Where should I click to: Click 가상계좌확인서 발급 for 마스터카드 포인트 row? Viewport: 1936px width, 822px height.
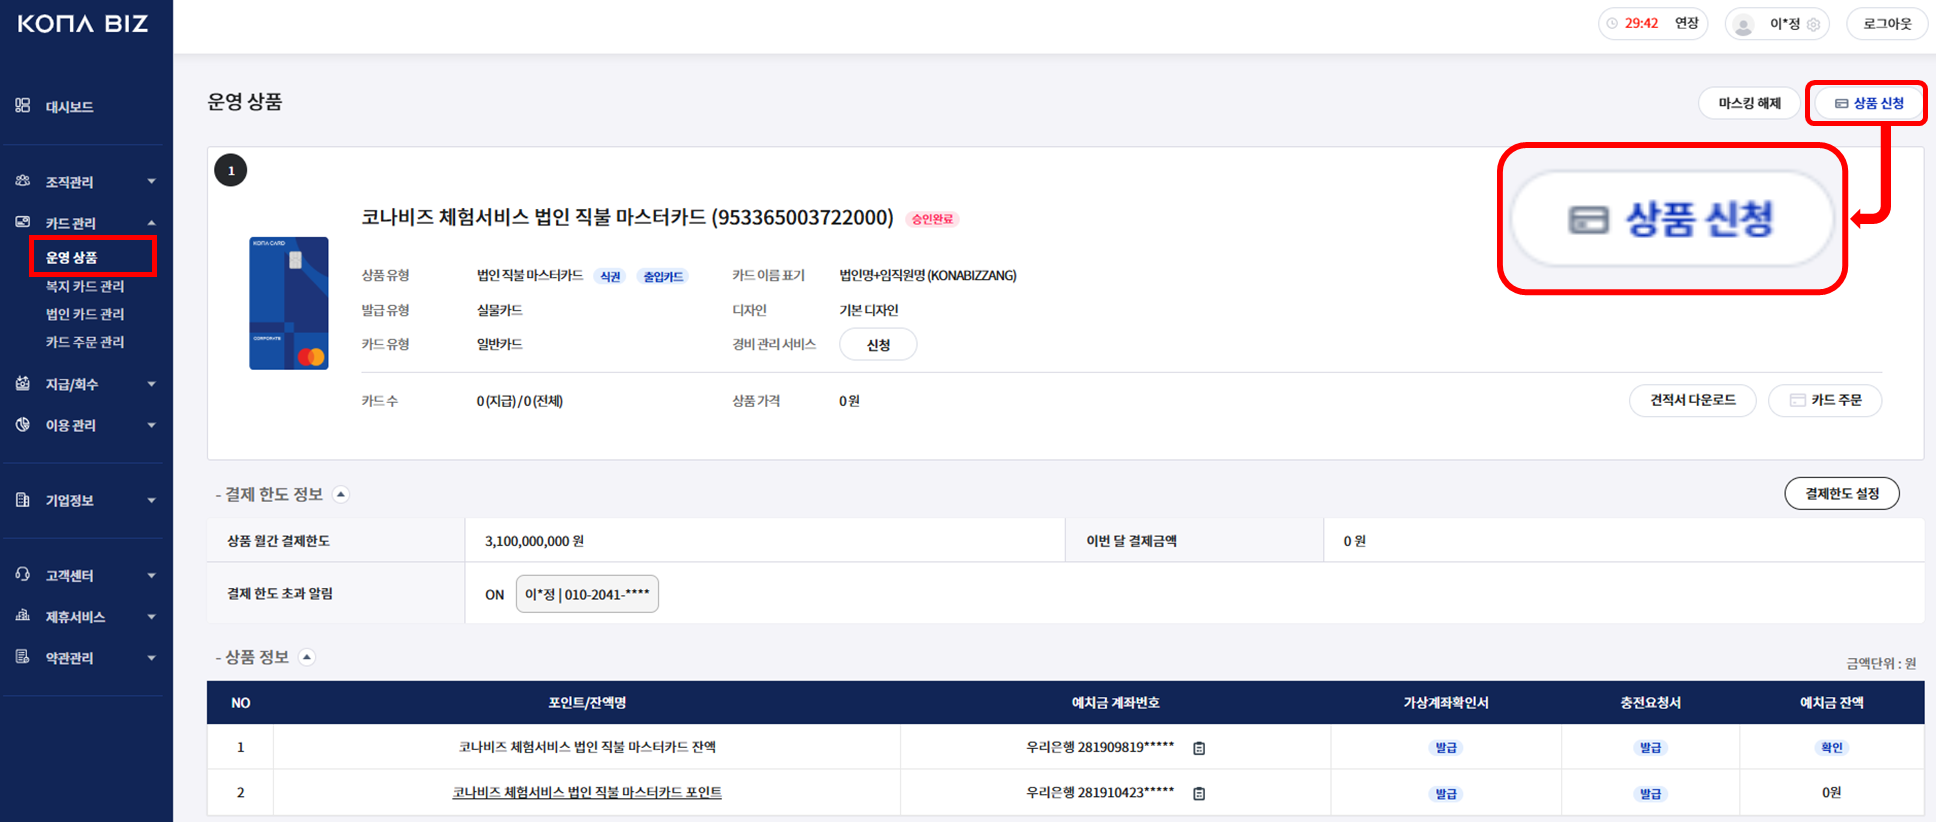[1446, 794]
